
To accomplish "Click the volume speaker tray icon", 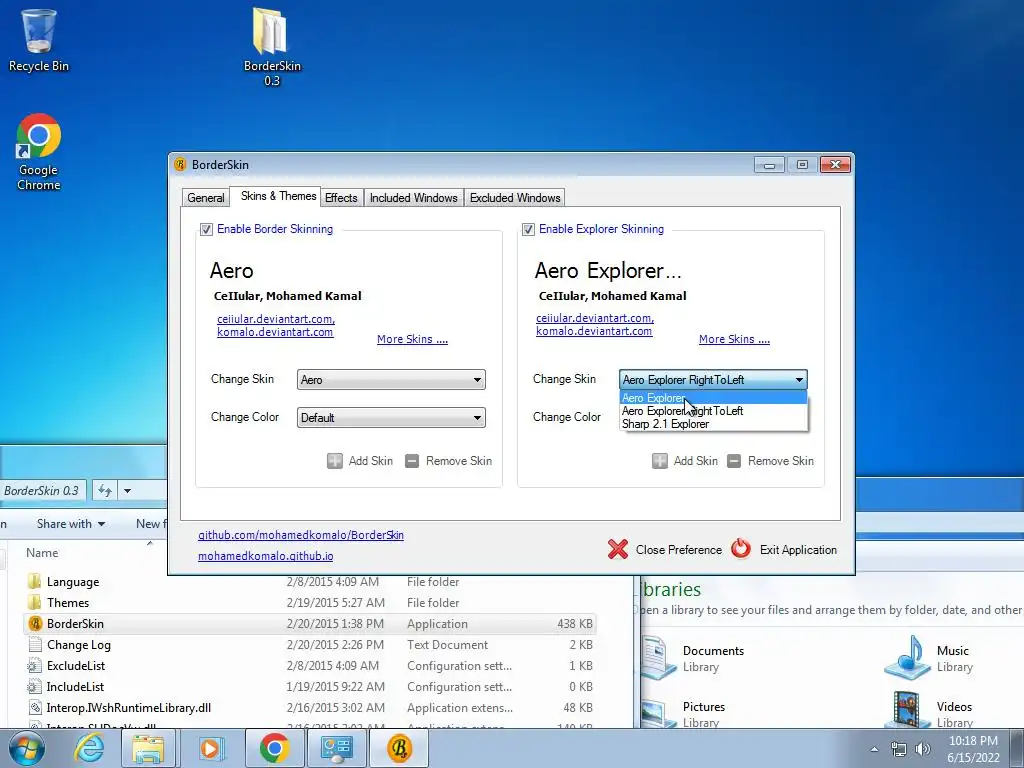I will pyautogui.click(x=923, y=749).
